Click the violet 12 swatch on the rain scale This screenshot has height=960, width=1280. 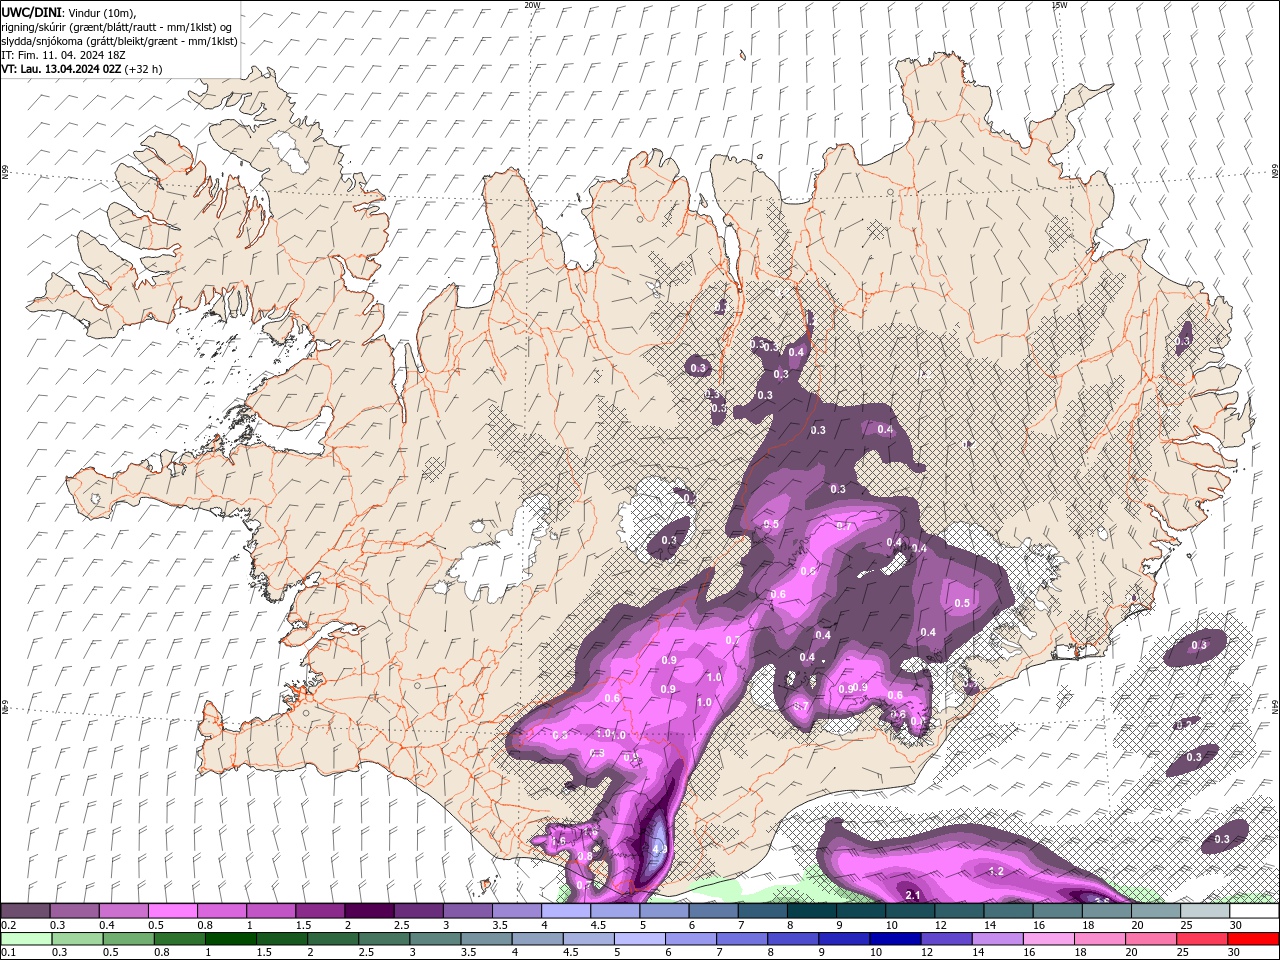[x=947, y=939]
